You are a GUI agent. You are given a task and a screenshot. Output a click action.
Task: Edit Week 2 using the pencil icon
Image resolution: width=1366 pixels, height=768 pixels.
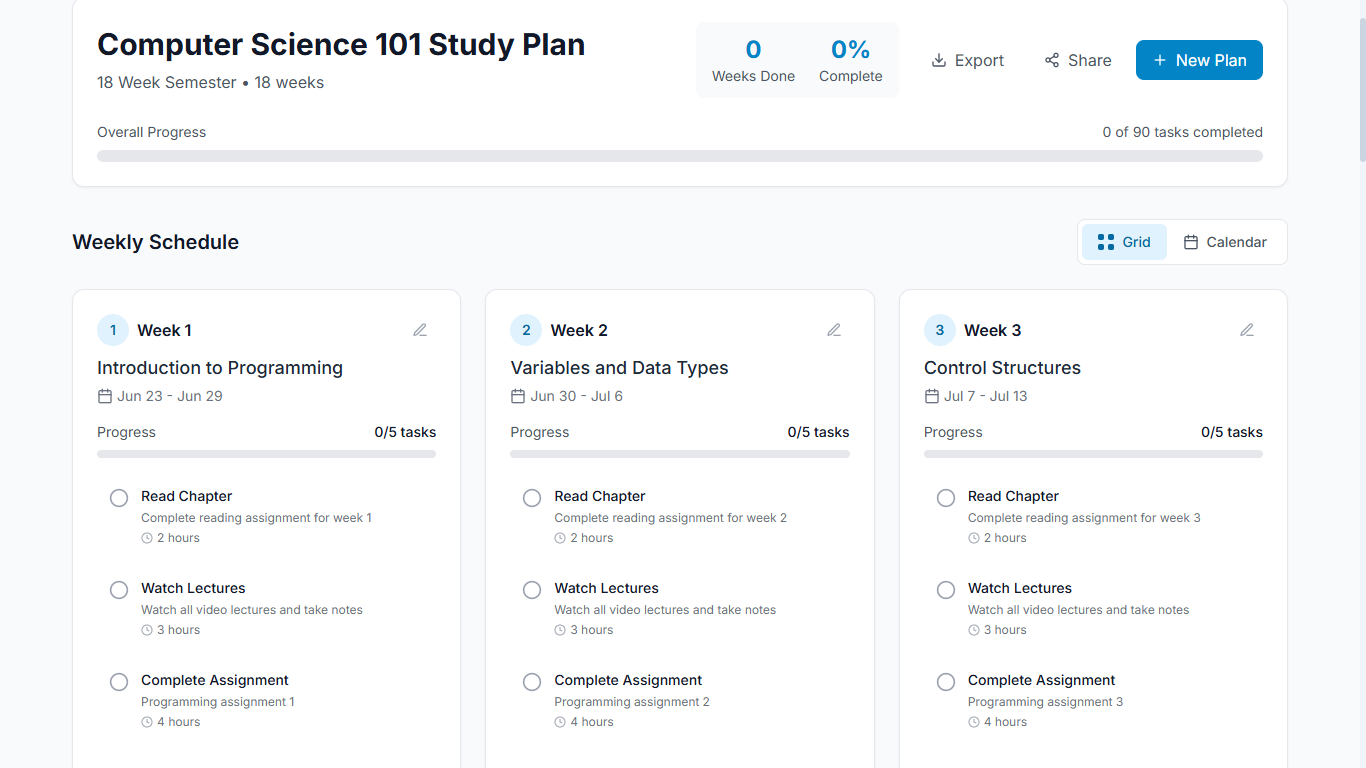tap(834, 330)
